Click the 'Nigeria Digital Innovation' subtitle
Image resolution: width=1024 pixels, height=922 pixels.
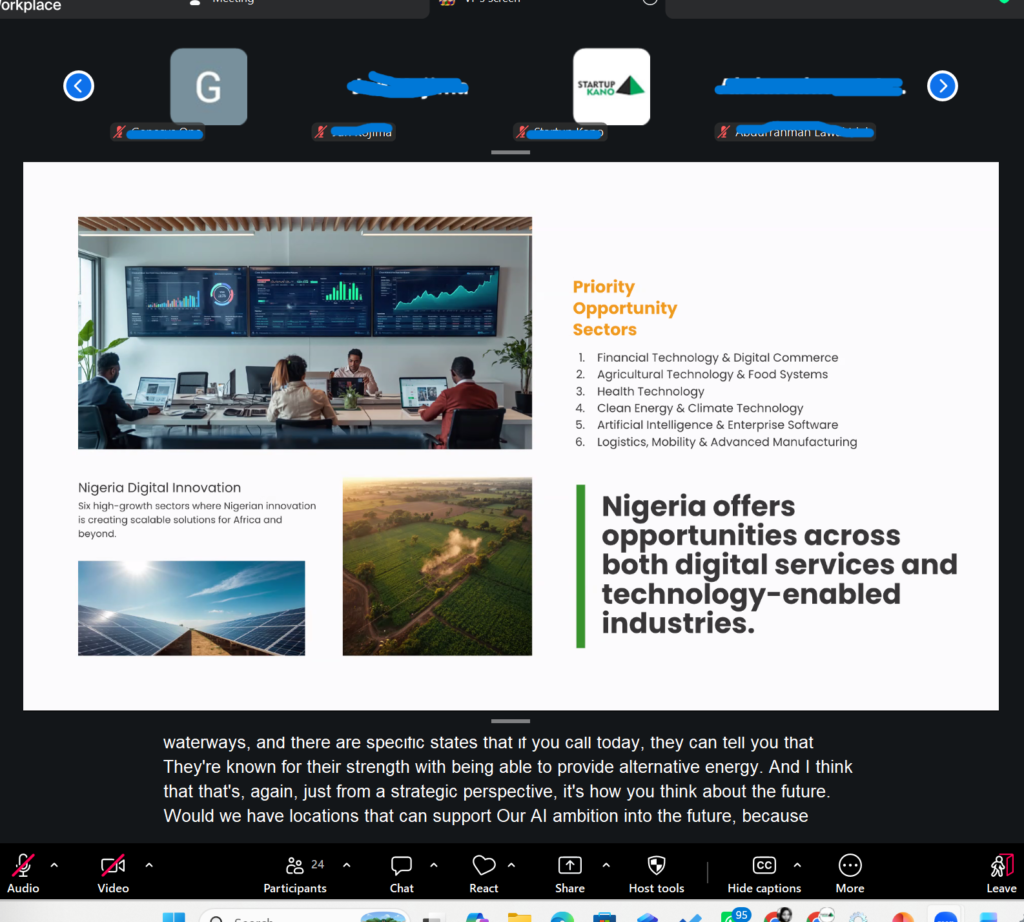[159, 488]
